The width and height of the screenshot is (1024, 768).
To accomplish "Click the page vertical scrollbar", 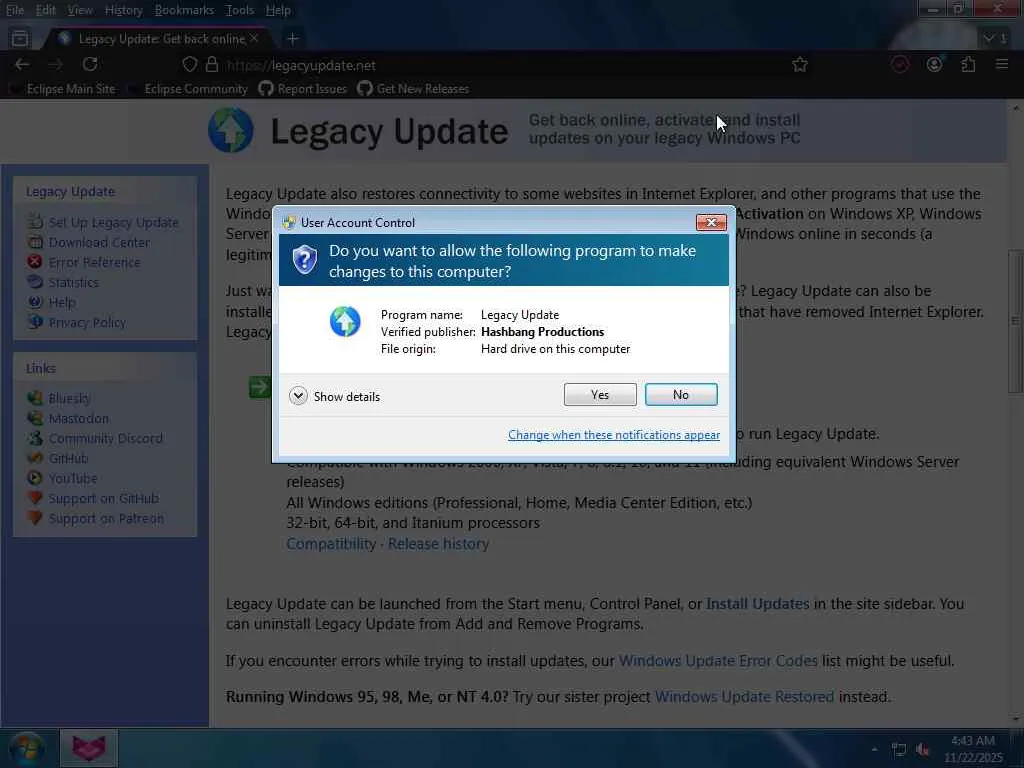I will pos(1016,320).
